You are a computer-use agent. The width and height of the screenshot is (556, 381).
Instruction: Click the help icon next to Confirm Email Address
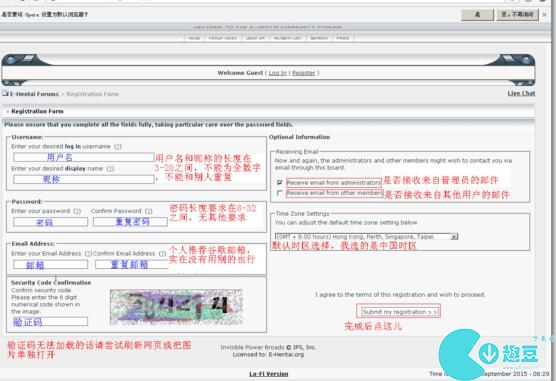point(162,254)
